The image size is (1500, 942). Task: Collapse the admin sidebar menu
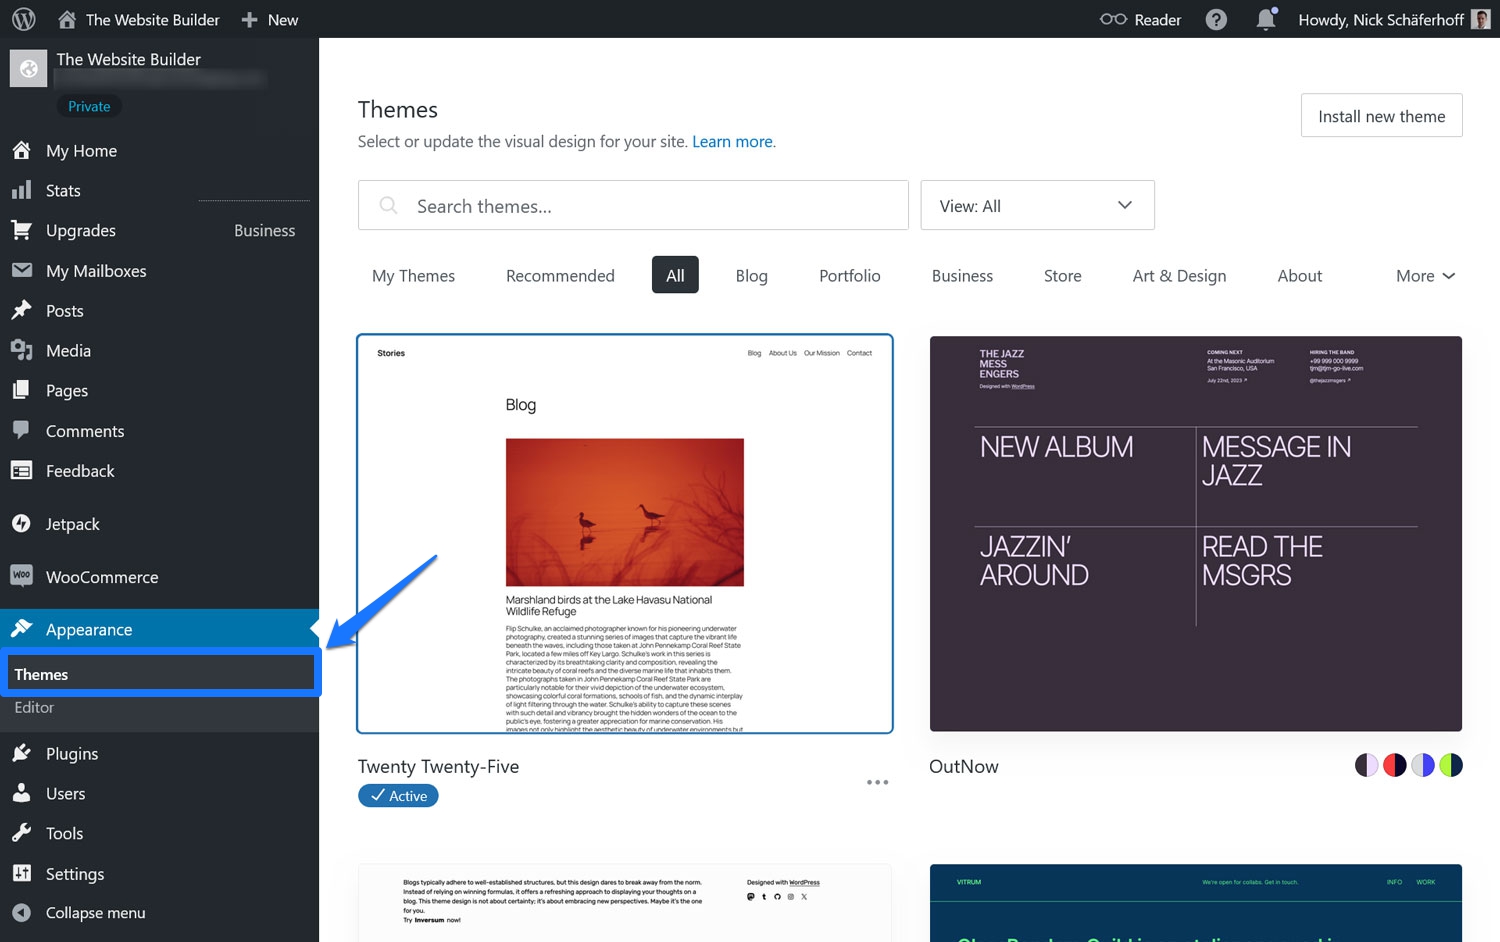coord(95,912)
